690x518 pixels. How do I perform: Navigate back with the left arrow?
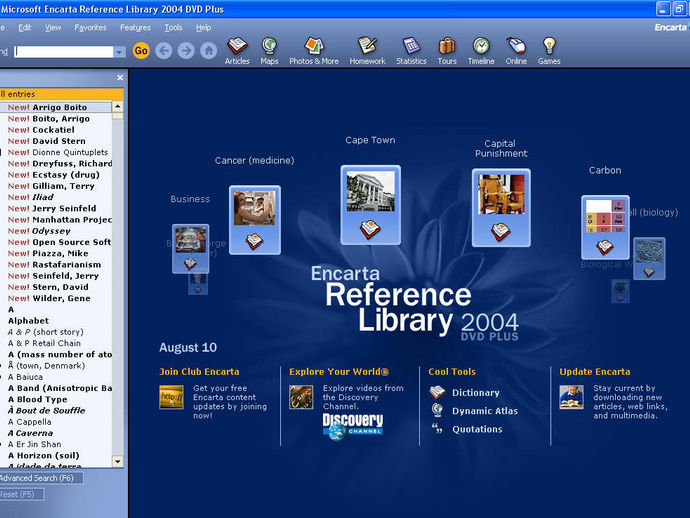164,51
